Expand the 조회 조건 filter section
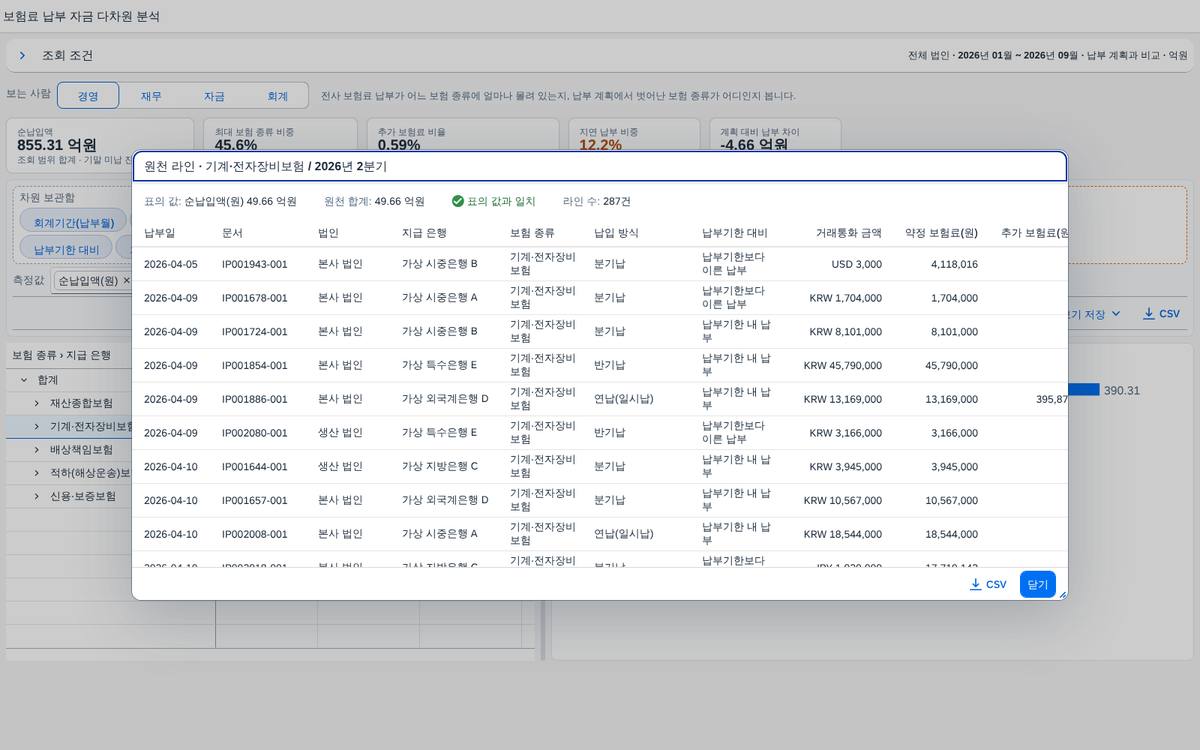 tap(22, 56)
